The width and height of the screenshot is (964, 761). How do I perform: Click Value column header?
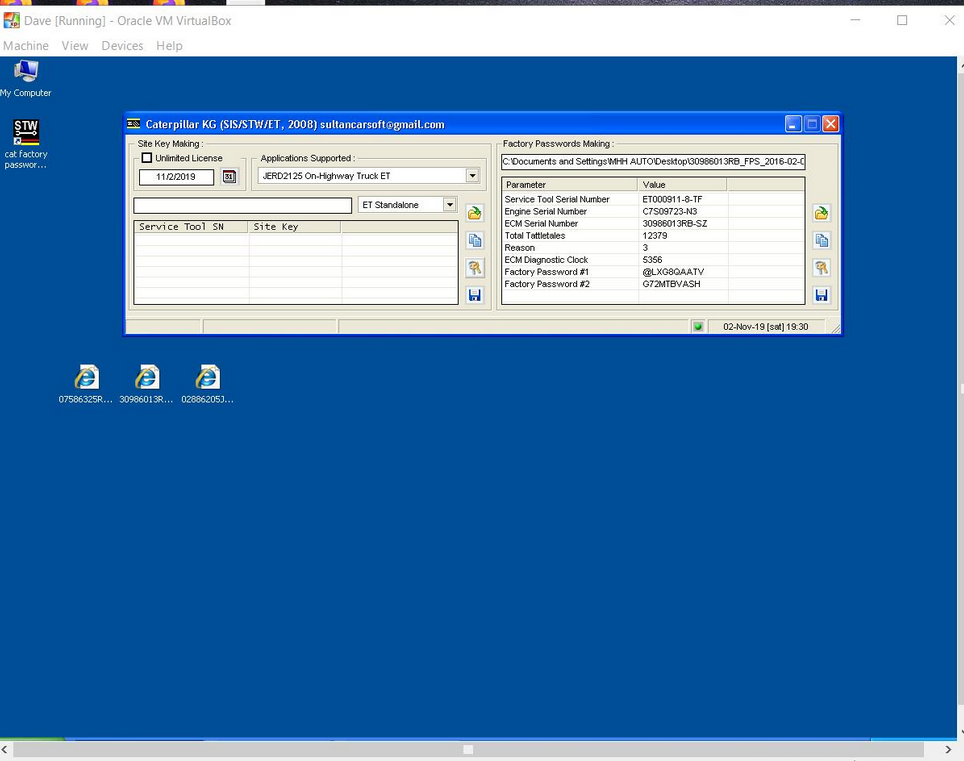(x=682, y=184)
